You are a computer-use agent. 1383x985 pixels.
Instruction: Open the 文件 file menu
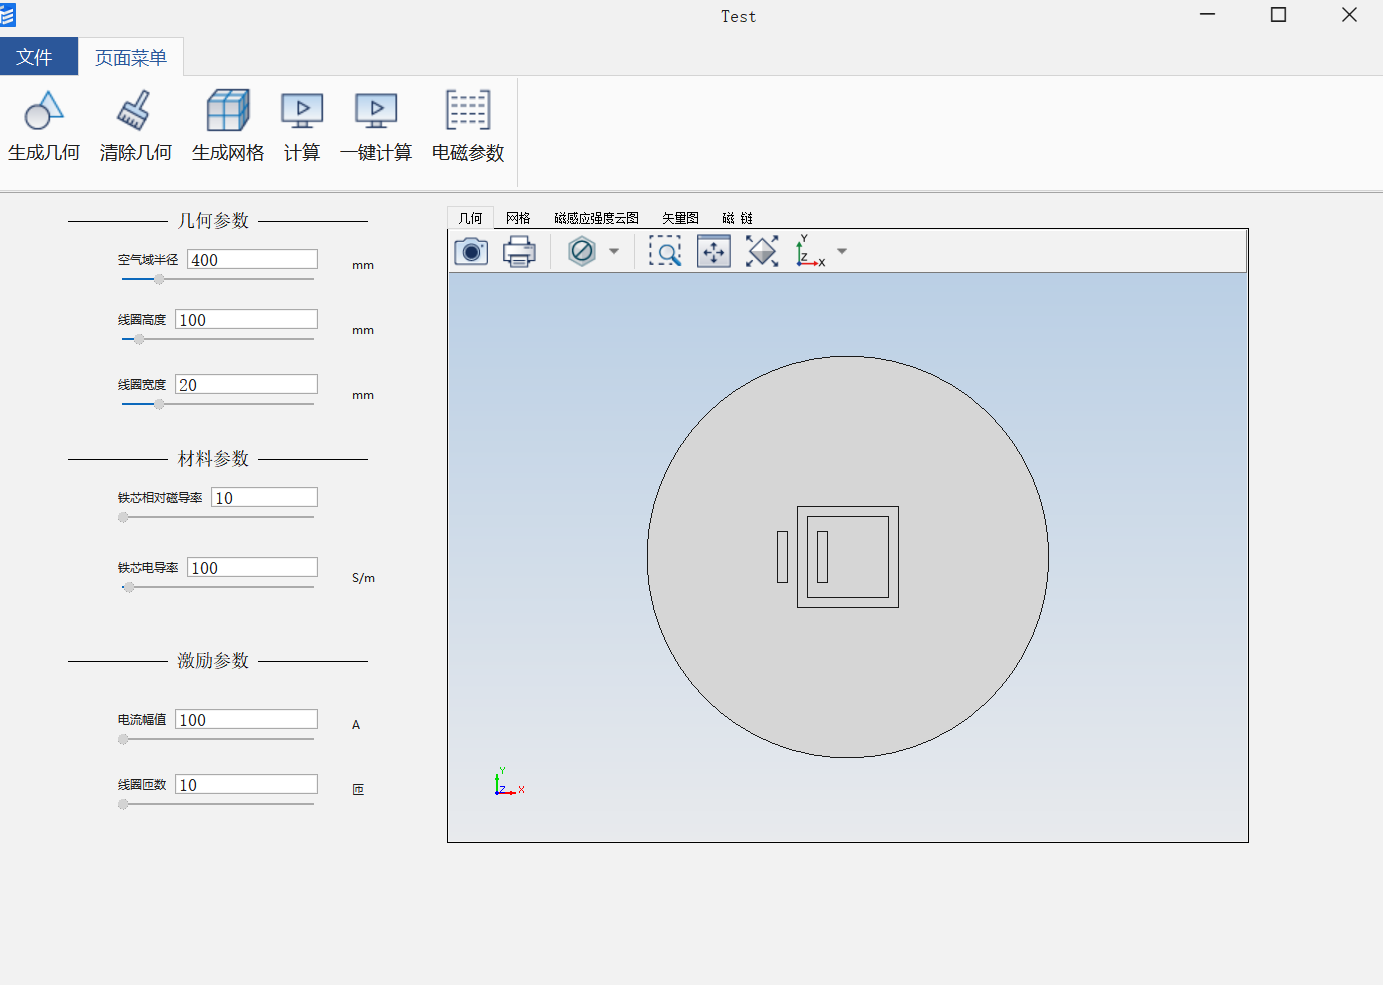point(39,57)
